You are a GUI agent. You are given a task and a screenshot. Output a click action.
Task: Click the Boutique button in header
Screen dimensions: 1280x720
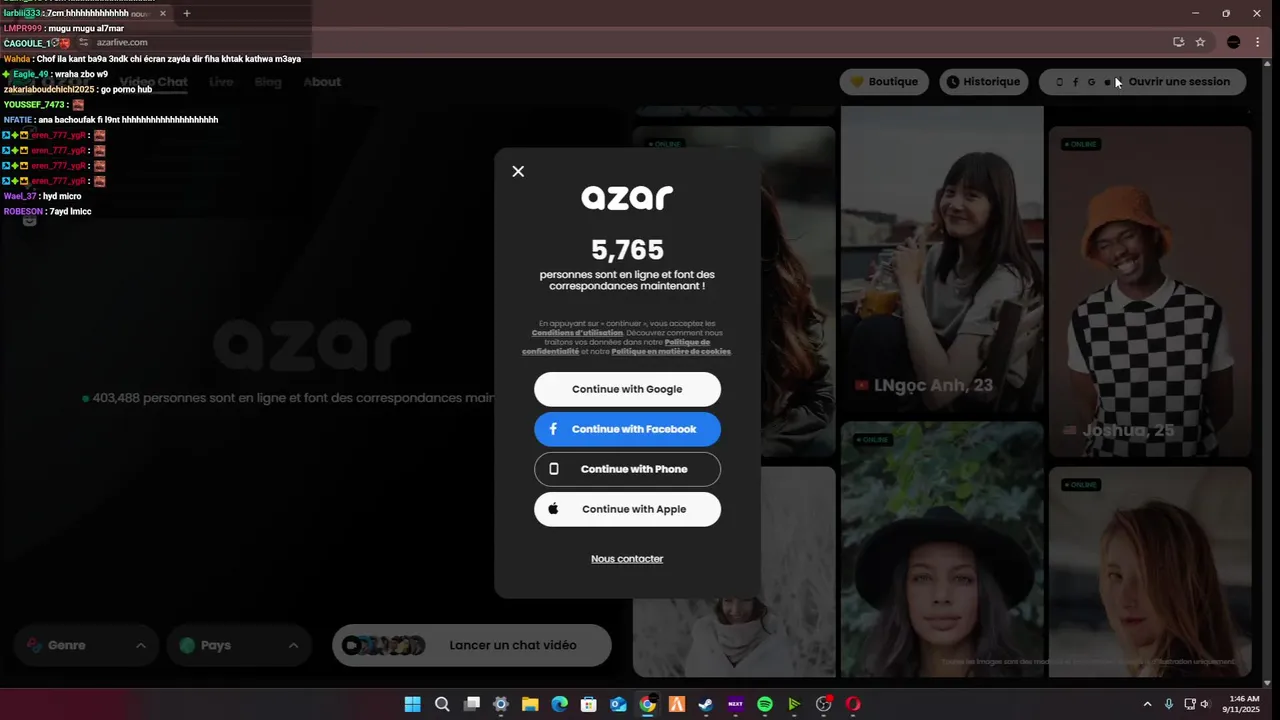click(x=884, y=82)
